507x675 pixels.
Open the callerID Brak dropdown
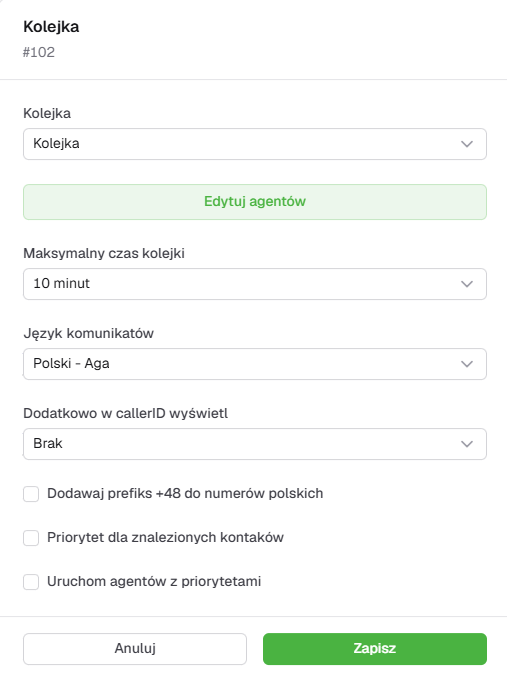255,444
